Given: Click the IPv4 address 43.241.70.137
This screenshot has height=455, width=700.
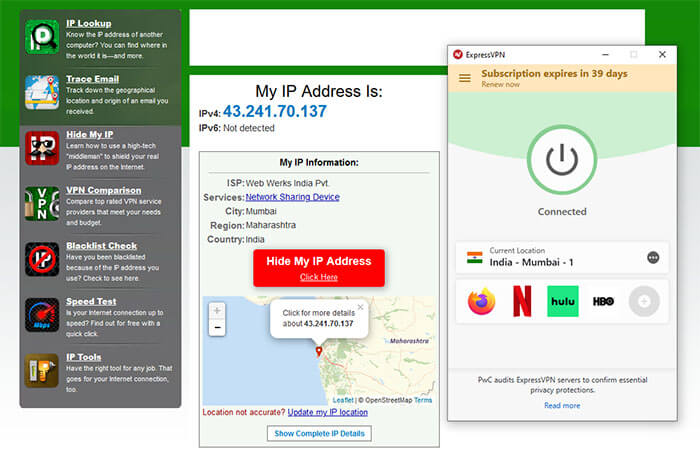Looking at the screenshot, I should click(275, 111).
